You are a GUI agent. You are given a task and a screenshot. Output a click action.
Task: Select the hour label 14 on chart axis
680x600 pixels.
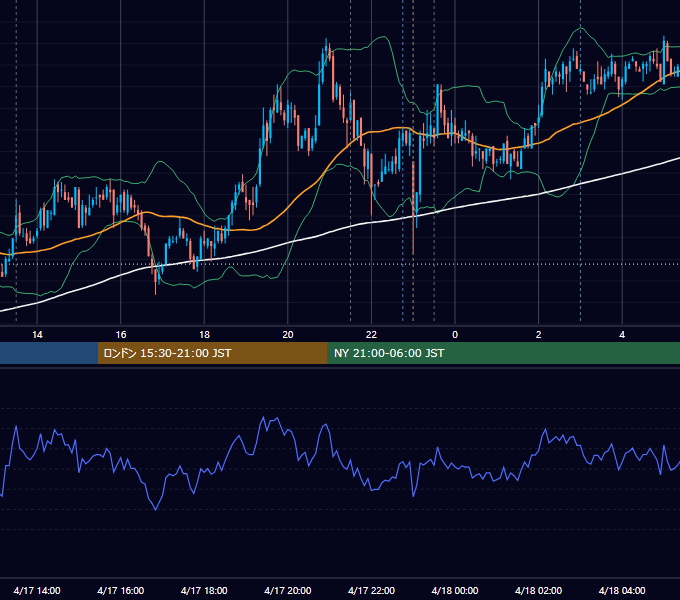point(37,335)
